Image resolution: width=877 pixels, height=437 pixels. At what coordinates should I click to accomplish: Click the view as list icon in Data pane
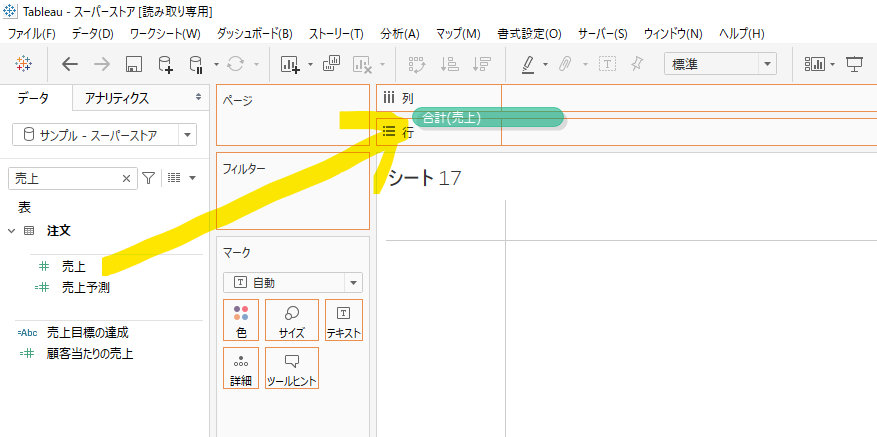pyautogui.click(x=175, y=178)
